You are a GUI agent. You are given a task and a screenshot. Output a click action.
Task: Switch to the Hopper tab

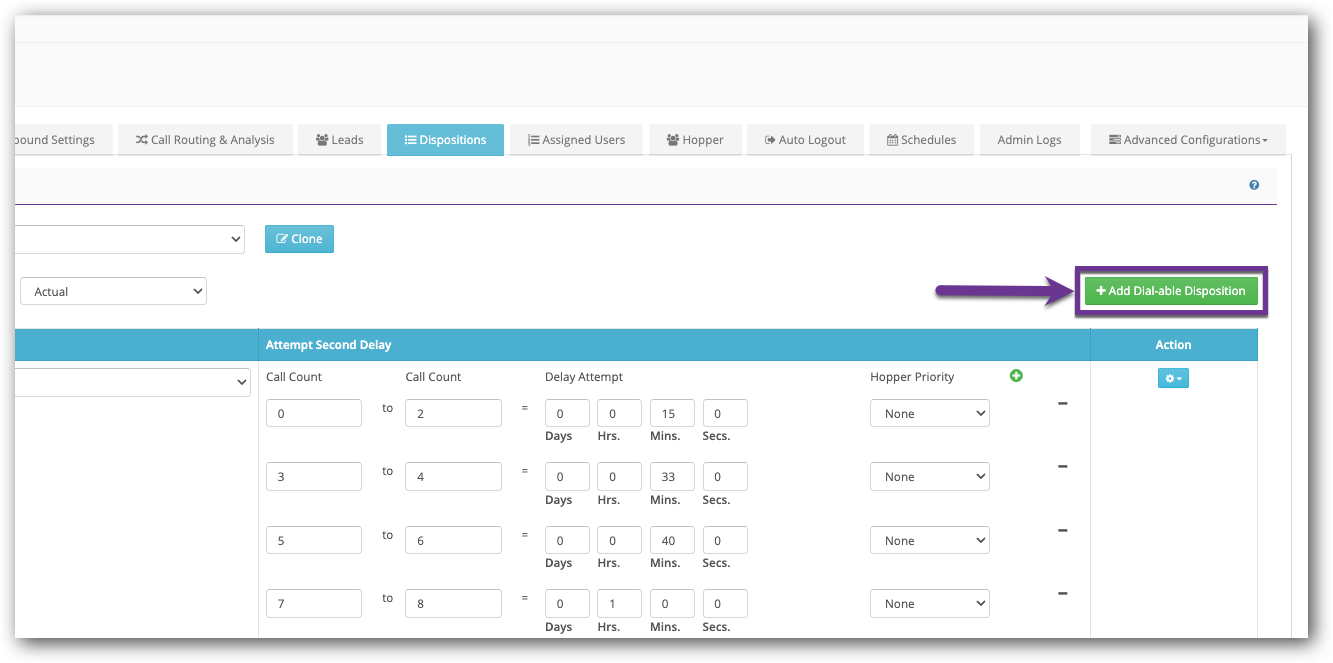(x=695, y=139)
